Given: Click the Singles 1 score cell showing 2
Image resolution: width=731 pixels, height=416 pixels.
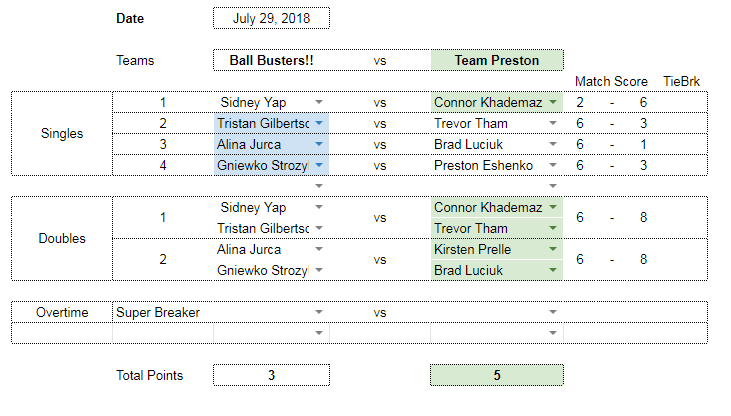Looking at the screenshot, I should [x=580, y=102].
